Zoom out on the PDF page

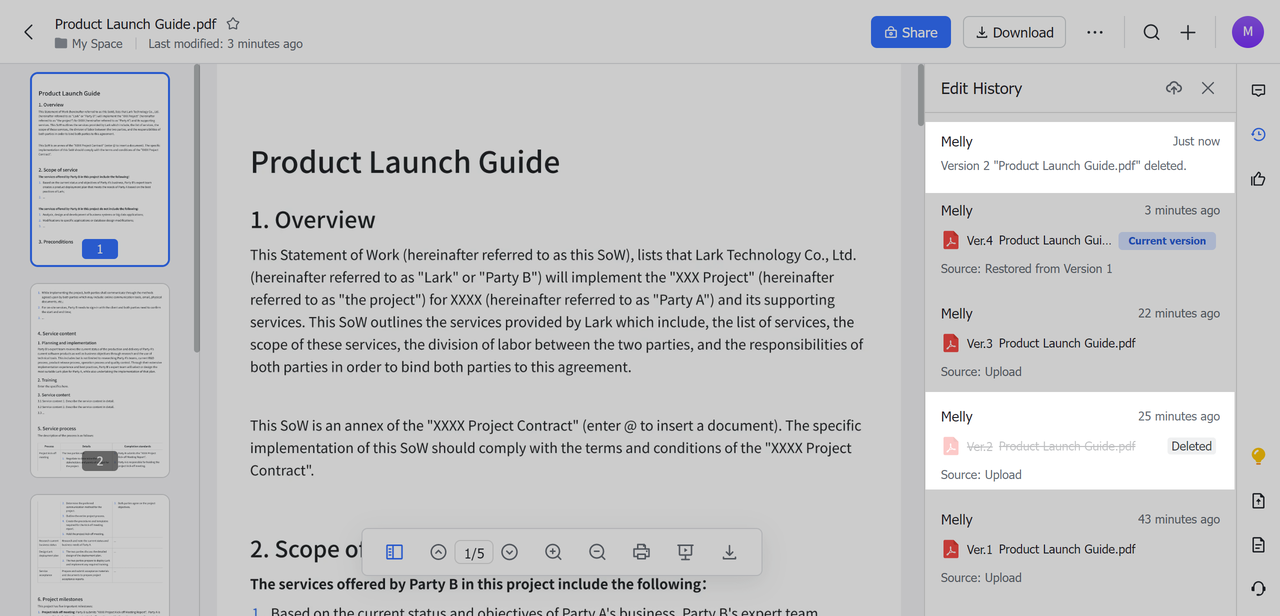(x=597, y=552)
